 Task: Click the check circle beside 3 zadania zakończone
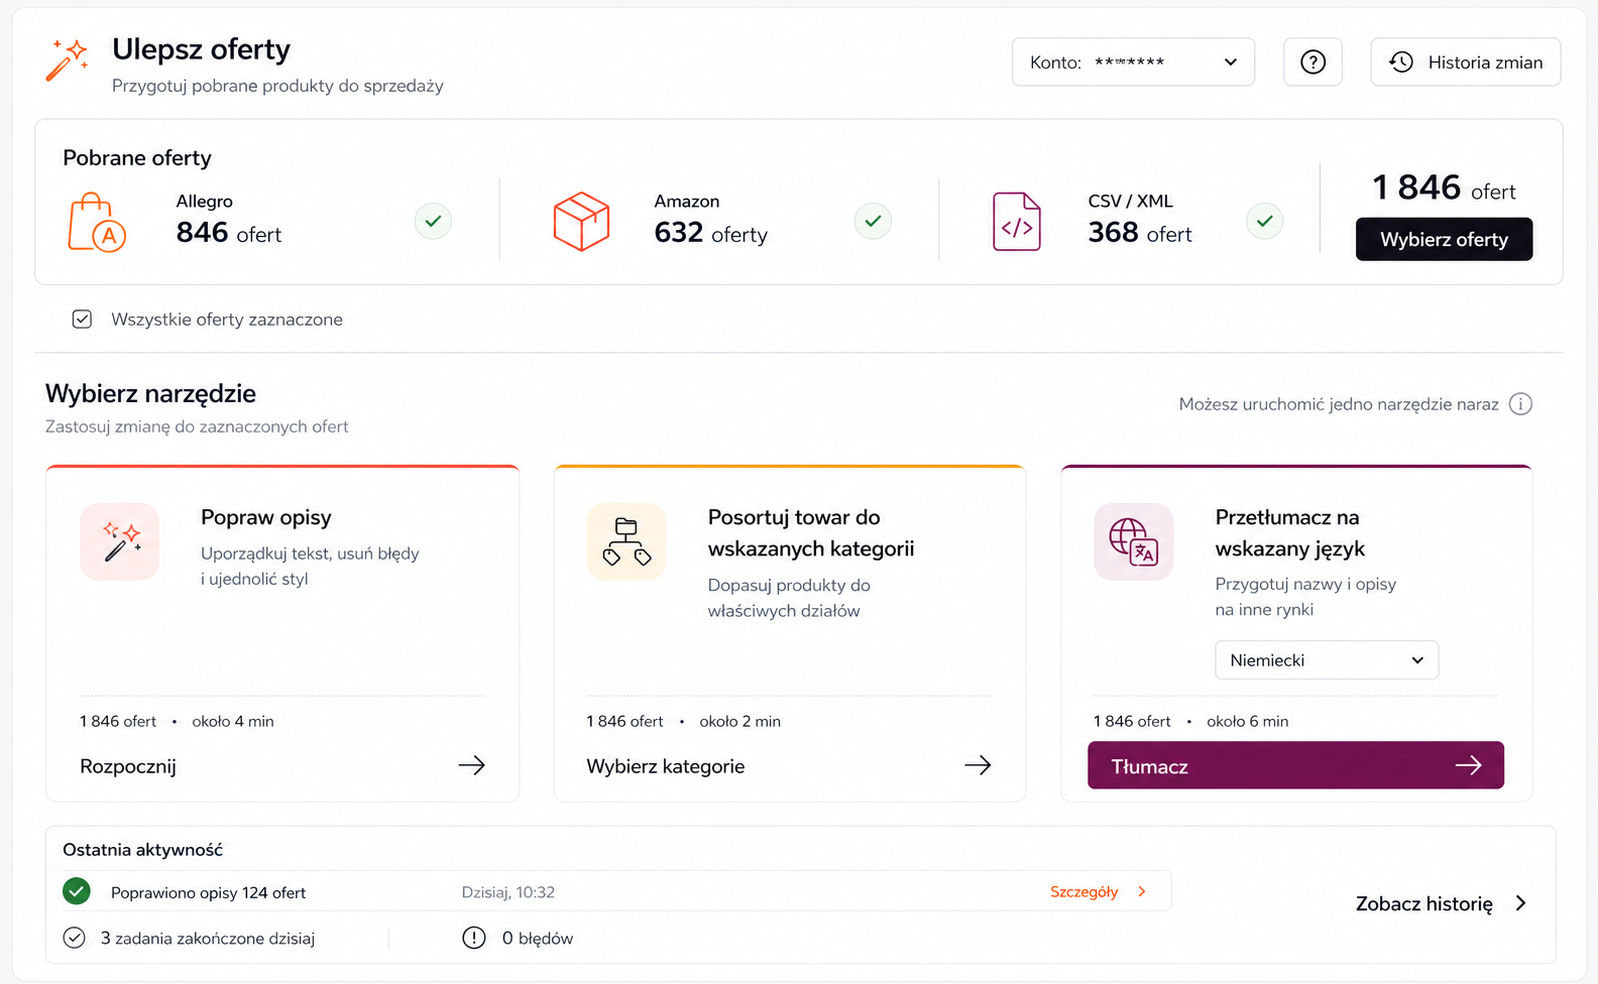(x=74, y=938)
